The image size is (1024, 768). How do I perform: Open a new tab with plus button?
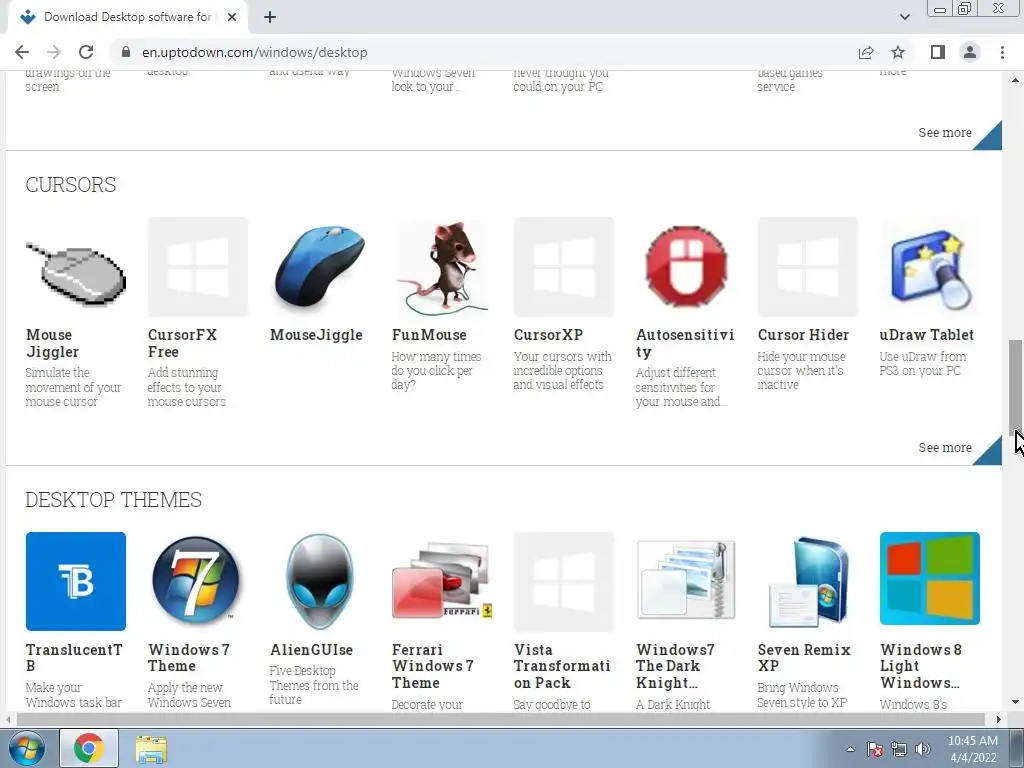pos(270,17)
